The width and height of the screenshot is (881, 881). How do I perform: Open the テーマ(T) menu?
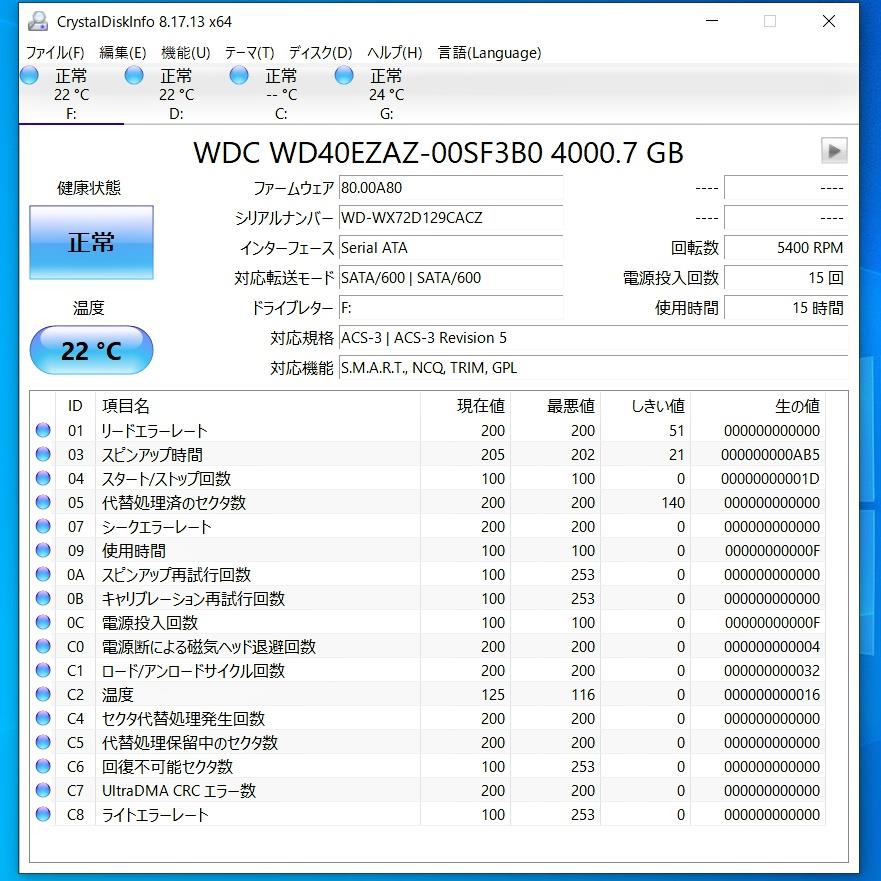(x=249, y=53)
